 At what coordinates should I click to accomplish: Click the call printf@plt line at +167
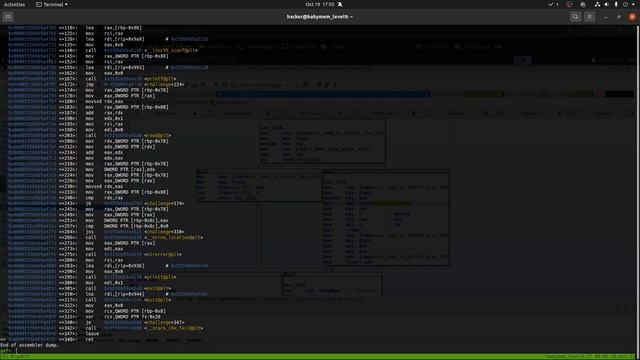[x=92, y=79]
